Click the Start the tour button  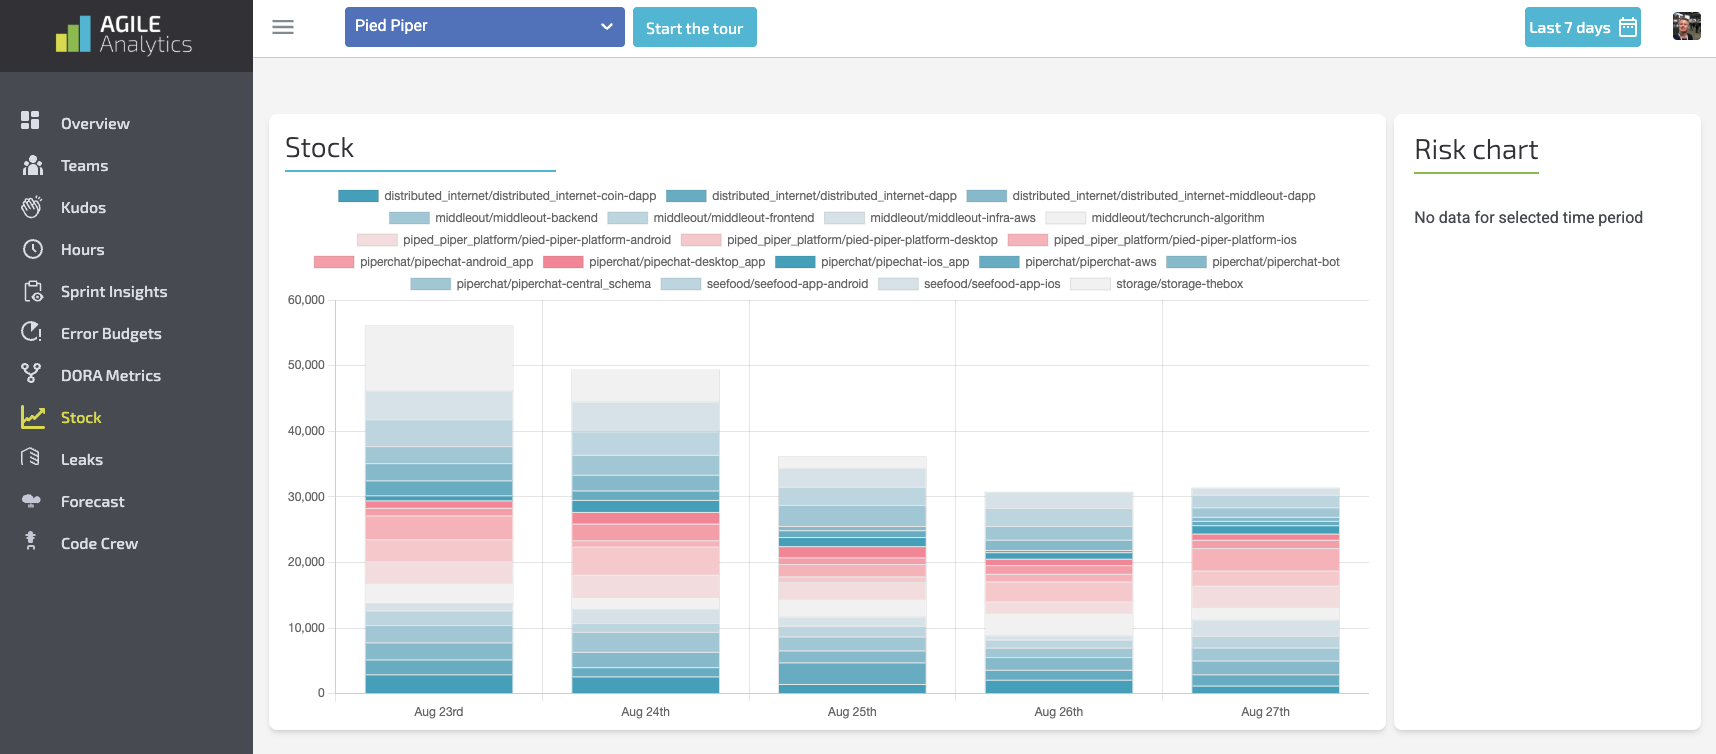point(694,28)
